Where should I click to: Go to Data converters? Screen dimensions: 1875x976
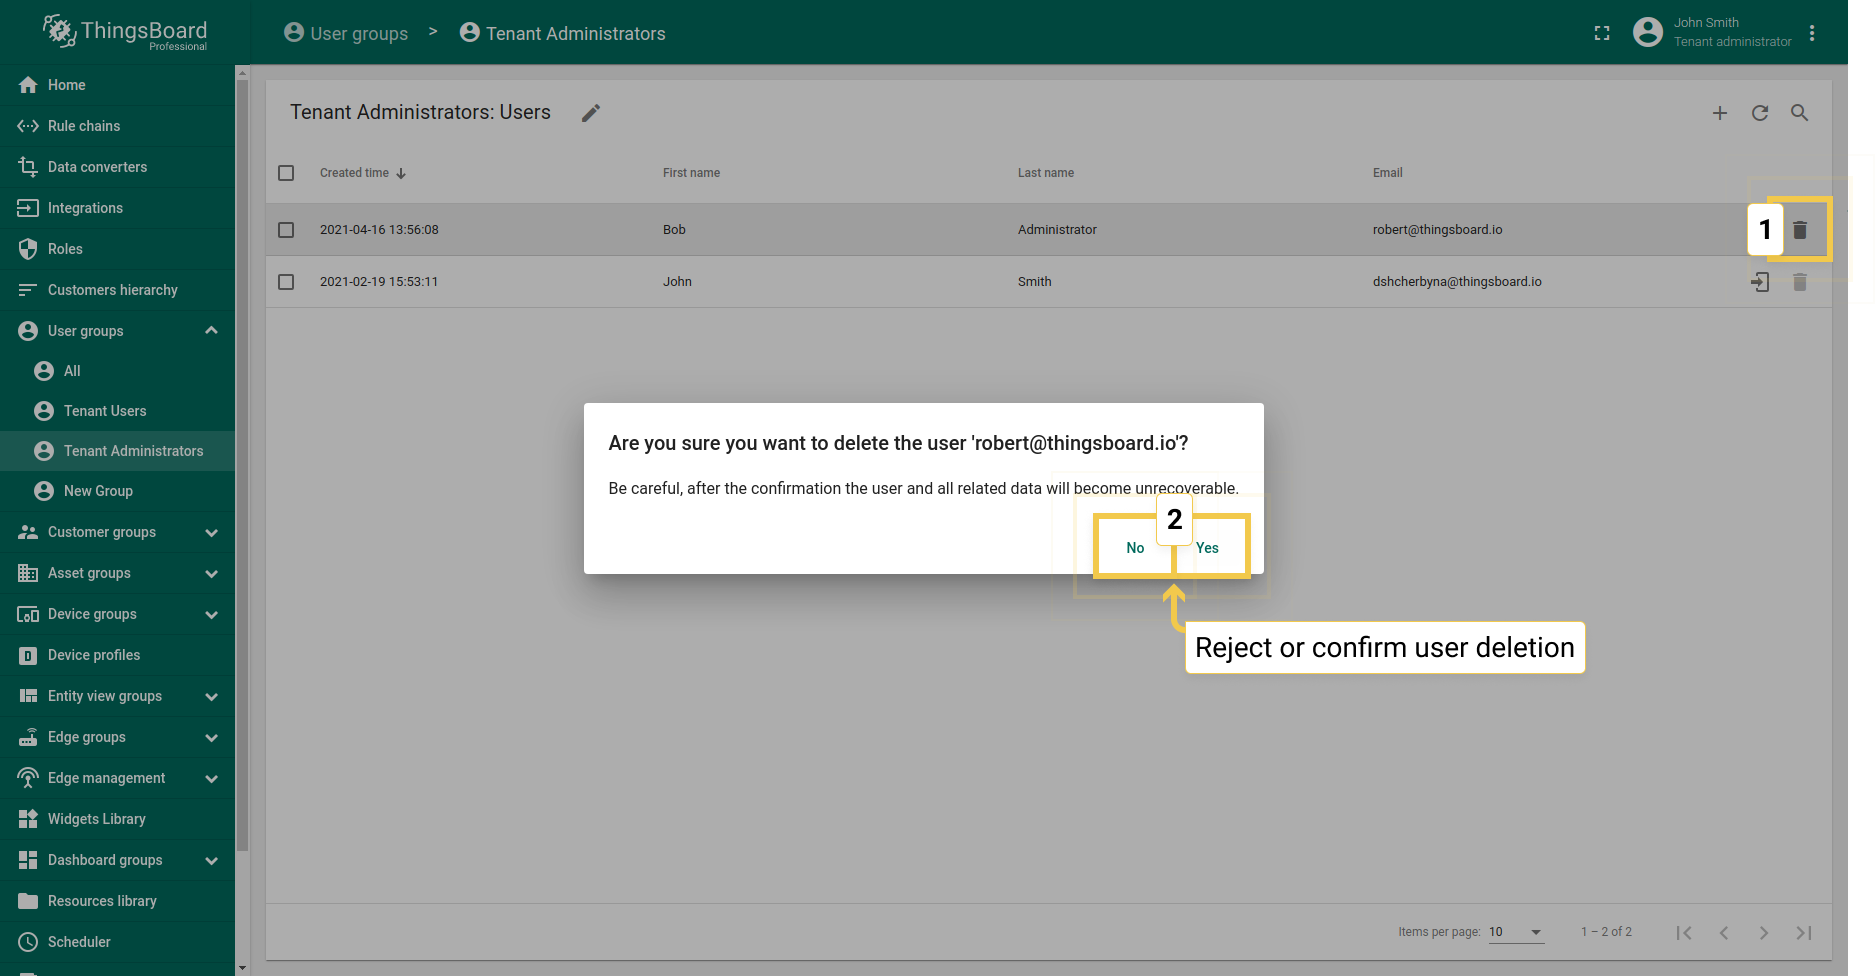pyautogui.click(x=117, y=167)
